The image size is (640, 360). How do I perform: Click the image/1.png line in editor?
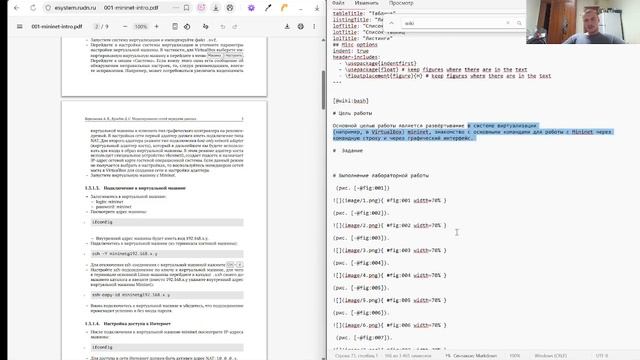click(389, 200)
